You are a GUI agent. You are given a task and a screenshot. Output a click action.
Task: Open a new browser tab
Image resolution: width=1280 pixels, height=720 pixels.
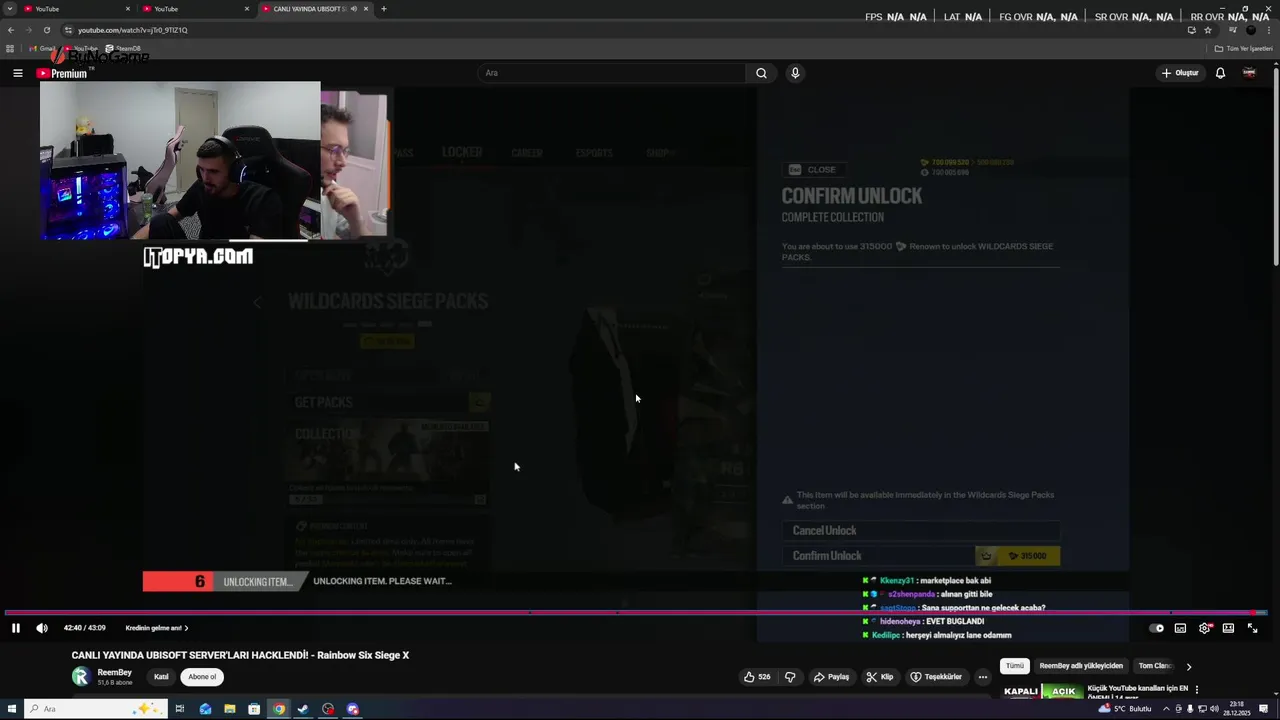384,9
